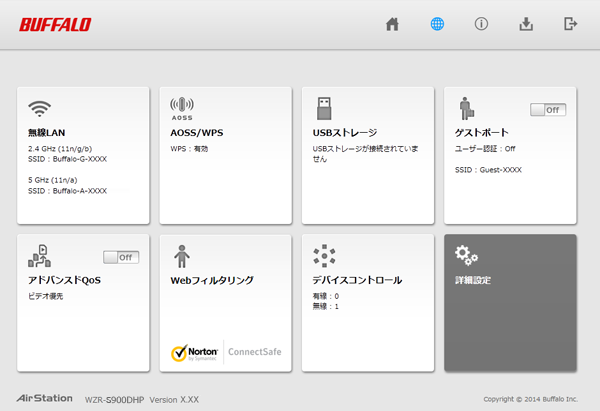600x411 pixels.
Task: Click the ConnectSafe label
Action: [254, 352]
